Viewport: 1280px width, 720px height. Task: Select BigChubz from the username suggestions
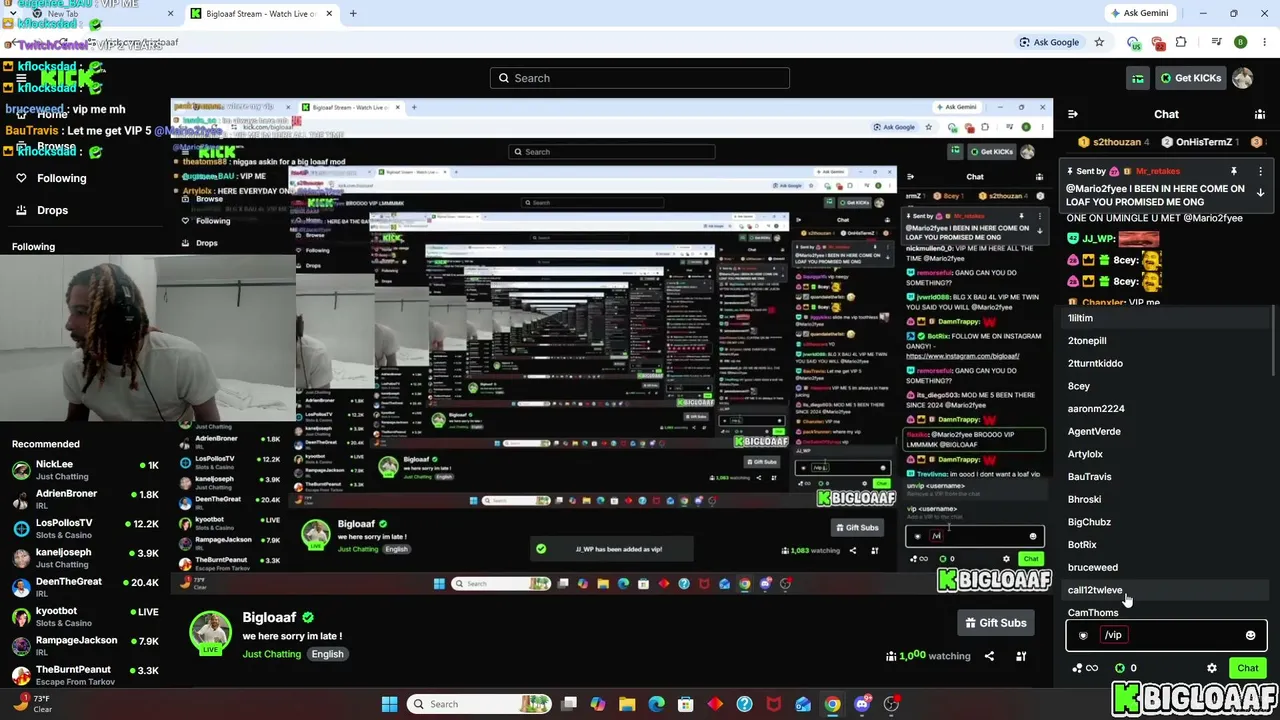1166,522
